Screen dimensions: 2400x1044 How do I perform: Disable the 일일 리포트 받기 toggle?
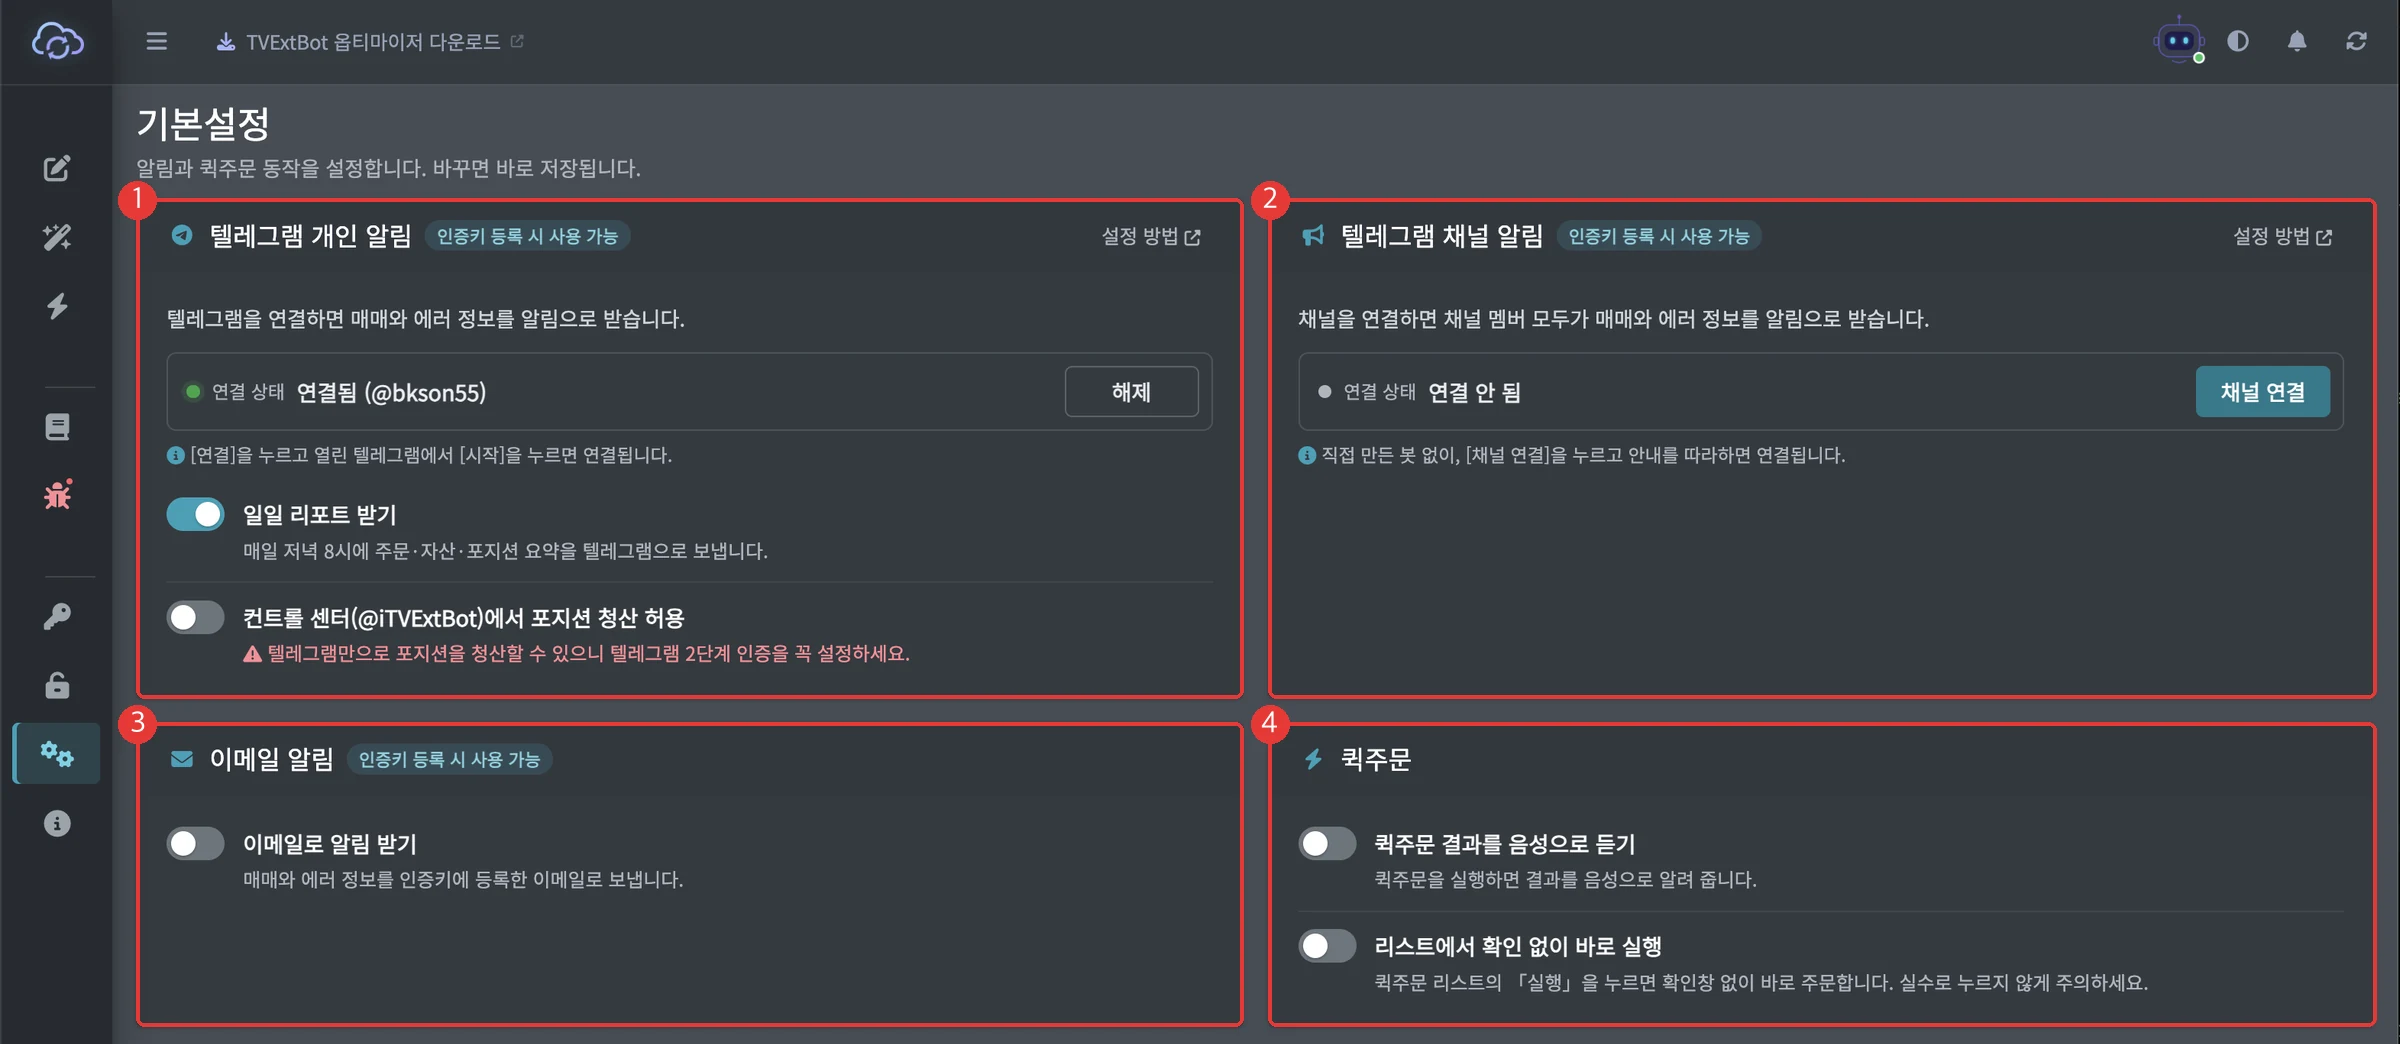195,514
